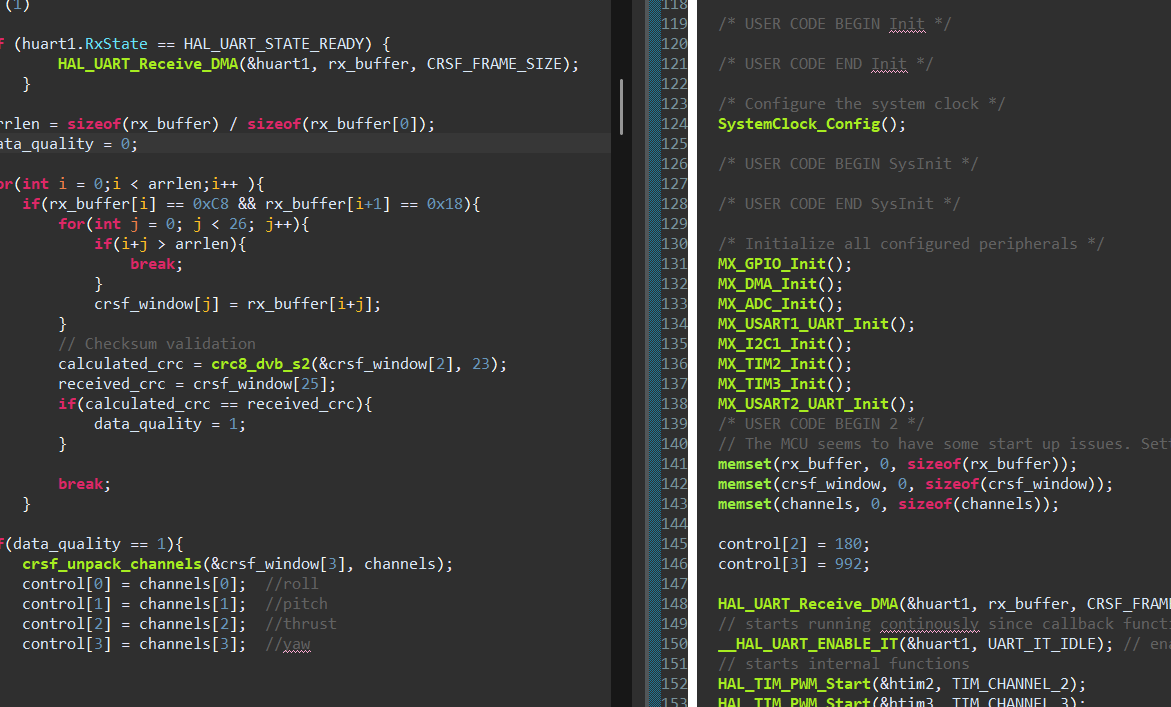The image size is (1171, 707).
Task: Click MX_TIM3_Init(); call
Action: (x=785, y=384)
